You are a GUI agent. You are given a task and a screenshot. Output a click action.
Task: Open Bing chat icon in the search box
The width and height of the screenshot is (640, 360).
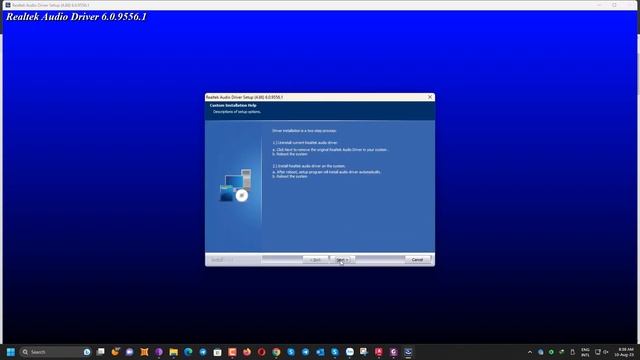[87, 352]
